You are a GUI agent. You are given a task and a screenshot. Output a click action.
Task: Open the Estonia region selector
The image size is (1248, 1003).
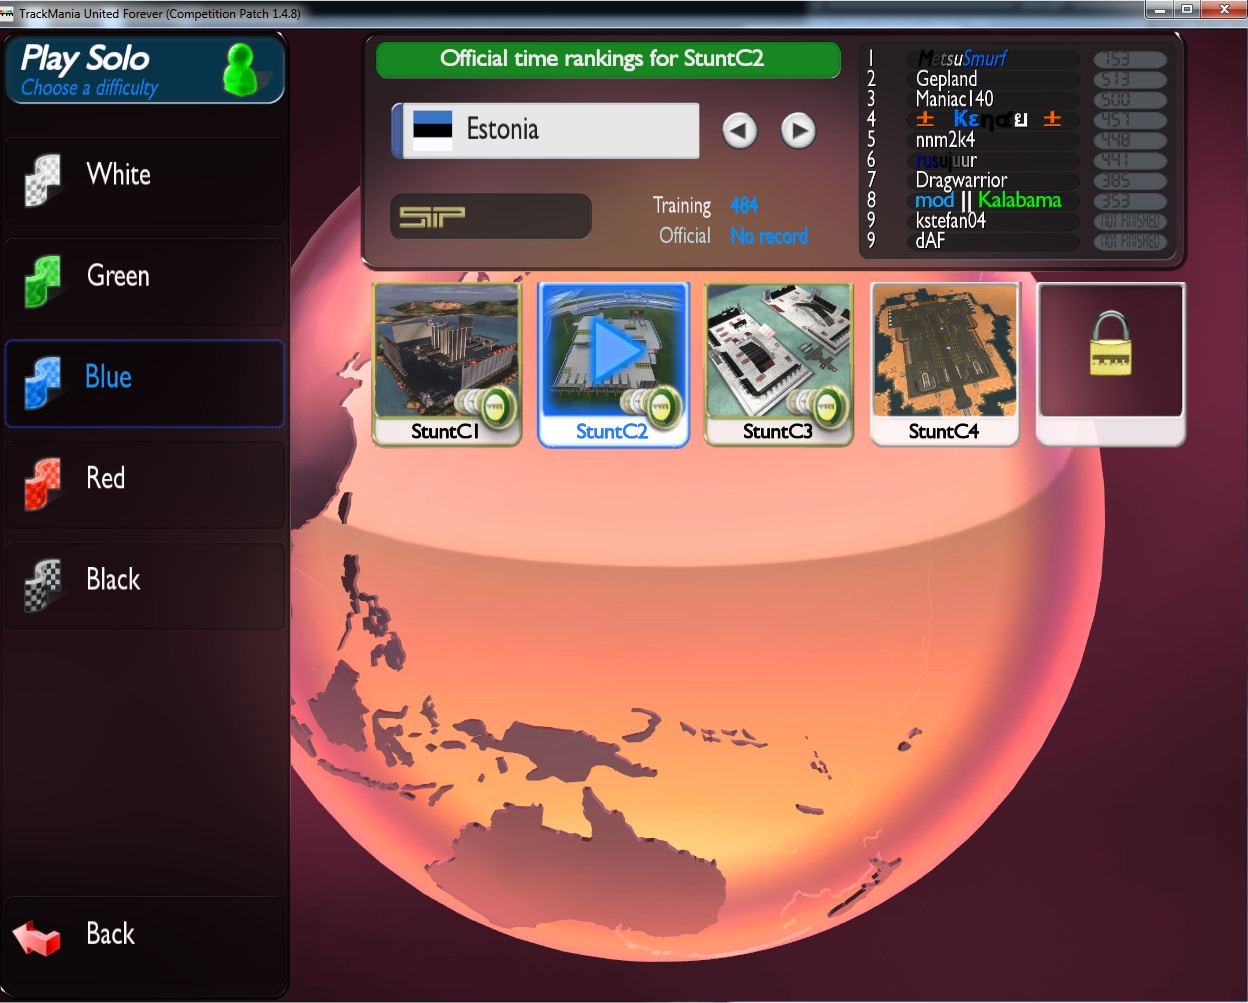point(546,131)
